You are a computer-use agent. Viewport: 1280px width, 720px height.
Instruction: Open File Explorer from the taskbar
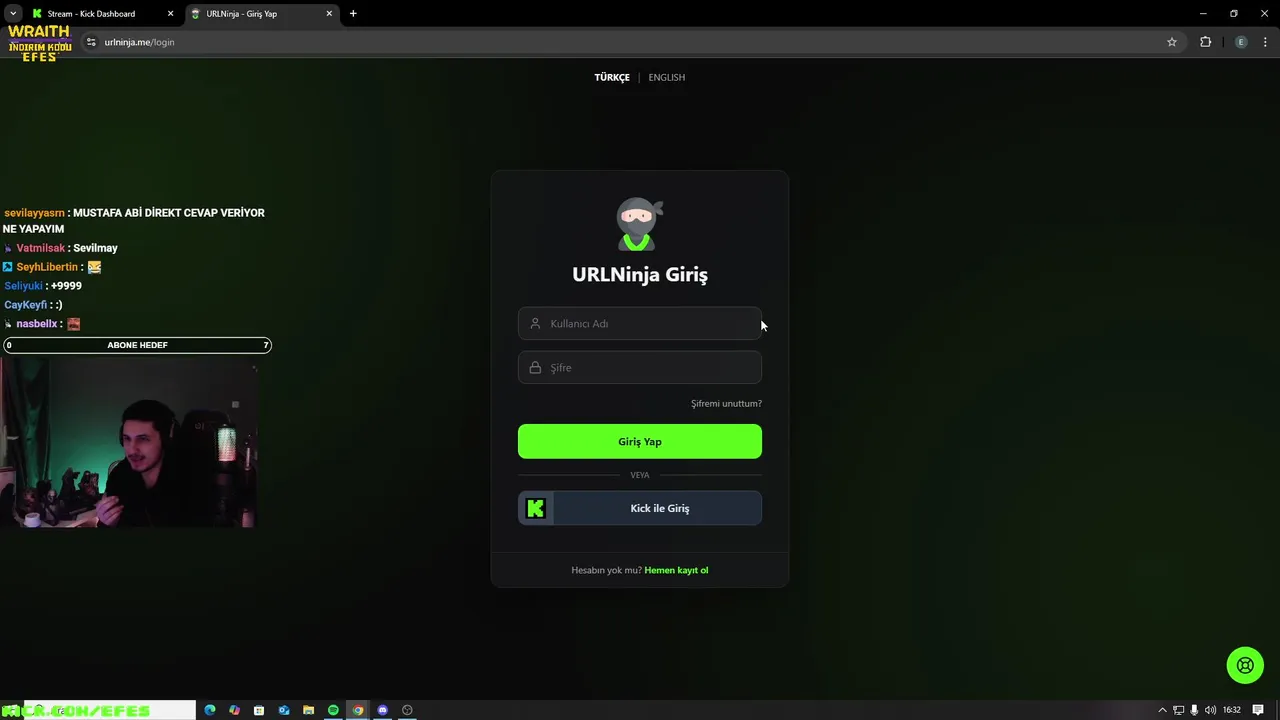[x=308, y=710]
